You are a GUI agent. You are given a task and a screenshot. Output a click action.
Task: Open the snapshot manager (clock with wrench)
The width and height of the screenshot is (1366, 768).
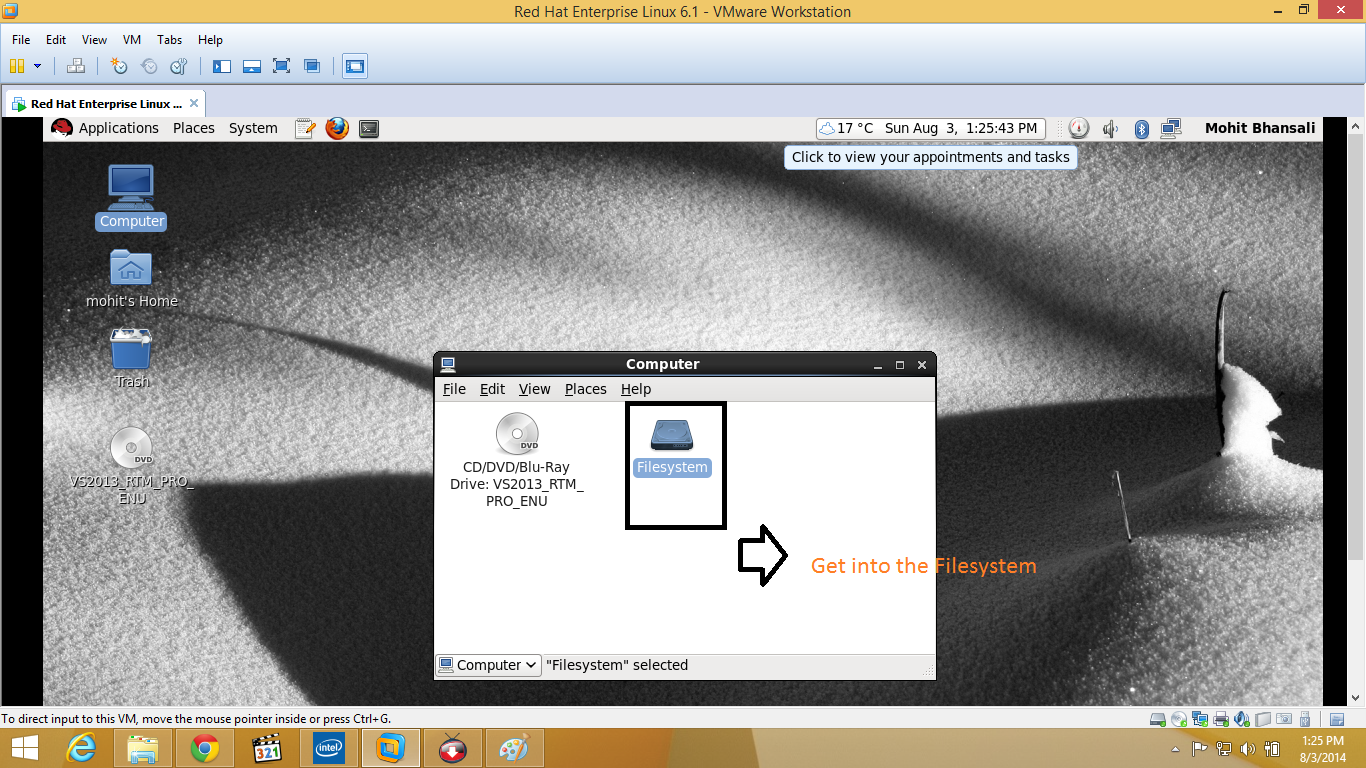[179, 66]
